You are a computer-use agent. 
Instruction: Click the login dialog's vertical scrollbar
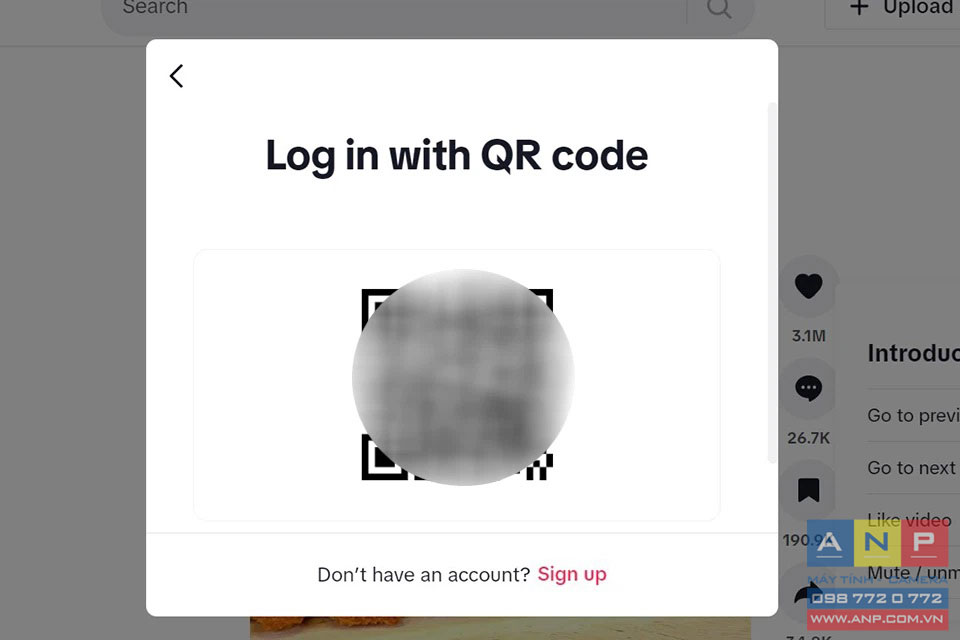point(772,283)
